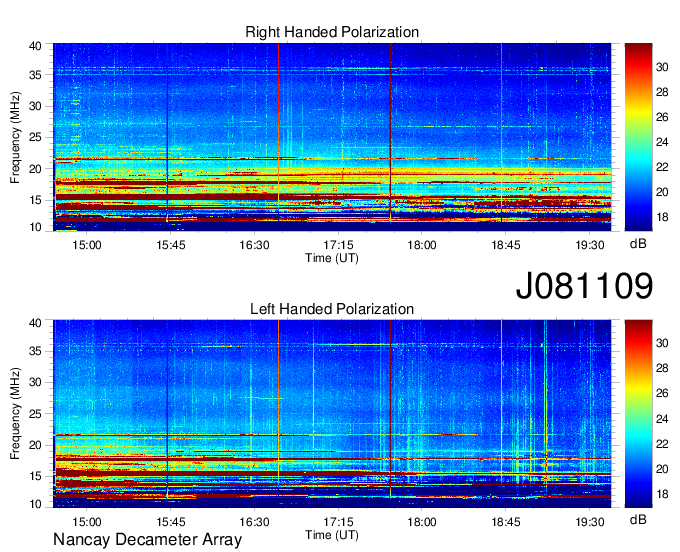
Task: Click 16:30 time tick under Left Handed plot
Action: (x=255, y=522)
